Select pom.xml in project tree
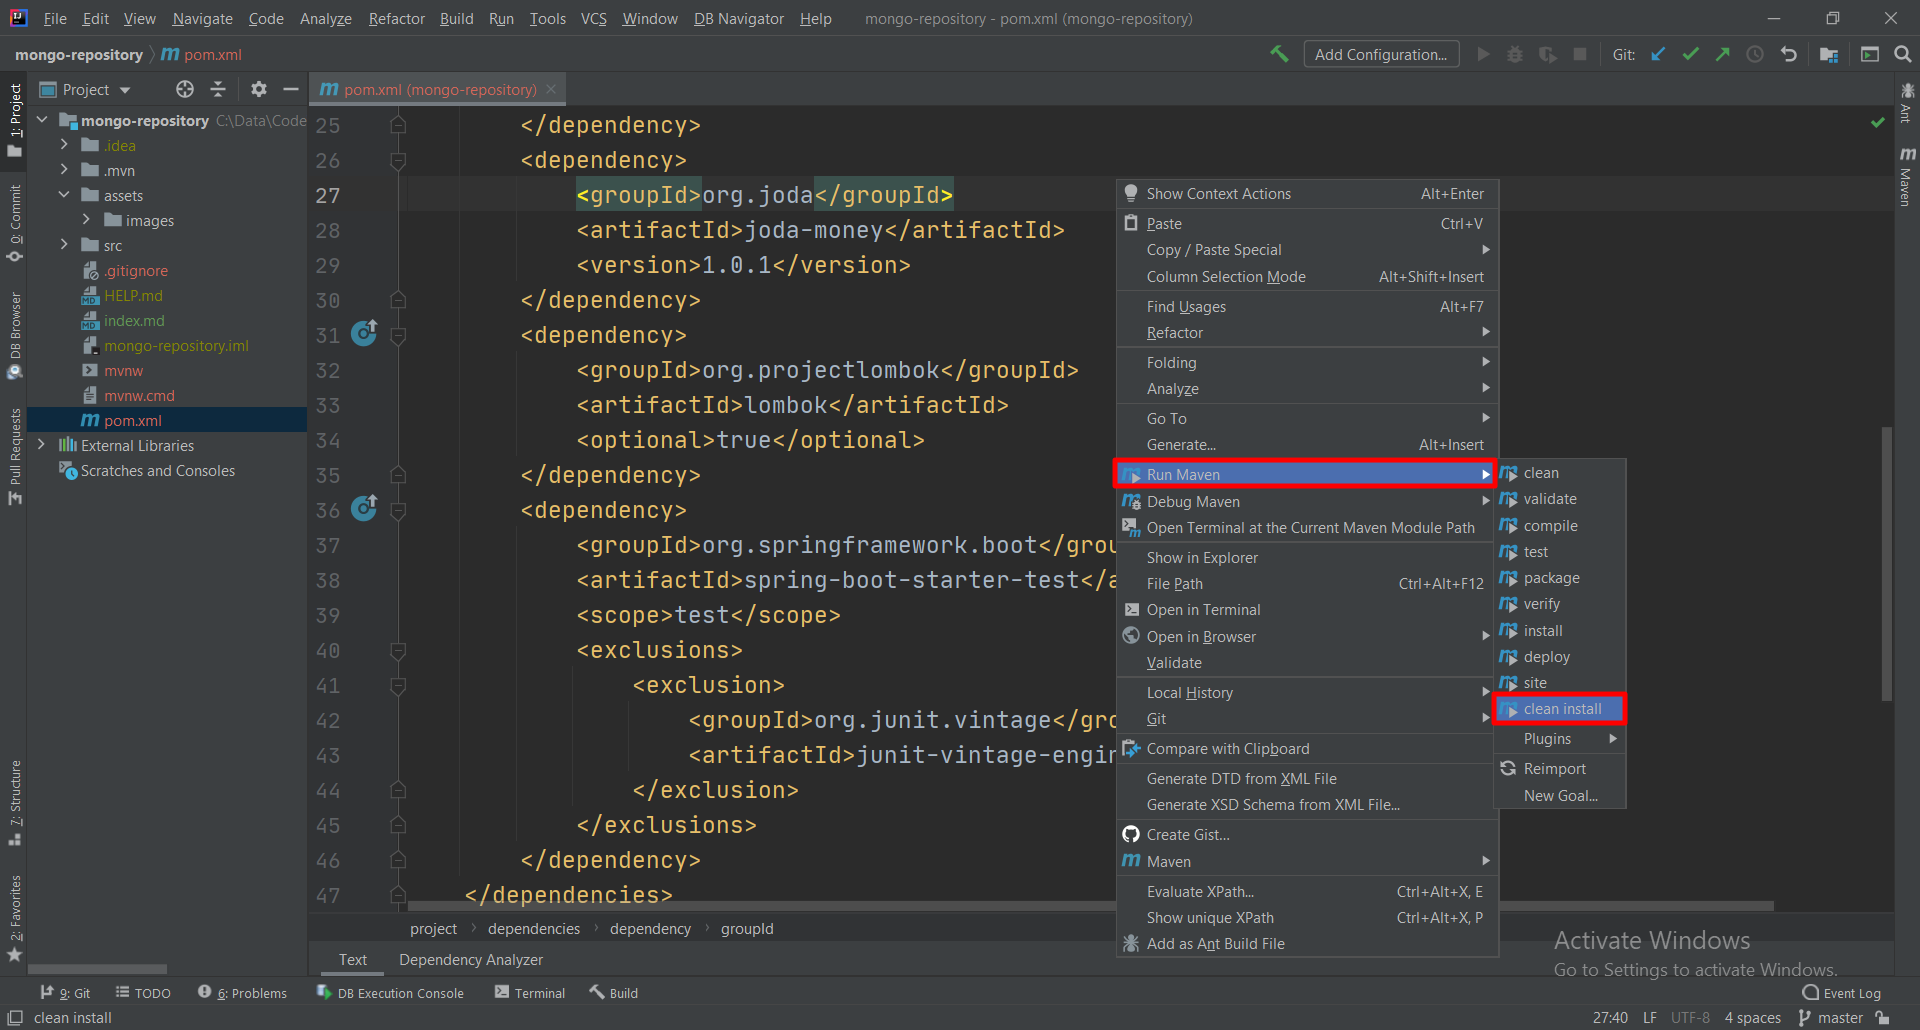The image size is (1920, 1030). (x=167, y=420)
